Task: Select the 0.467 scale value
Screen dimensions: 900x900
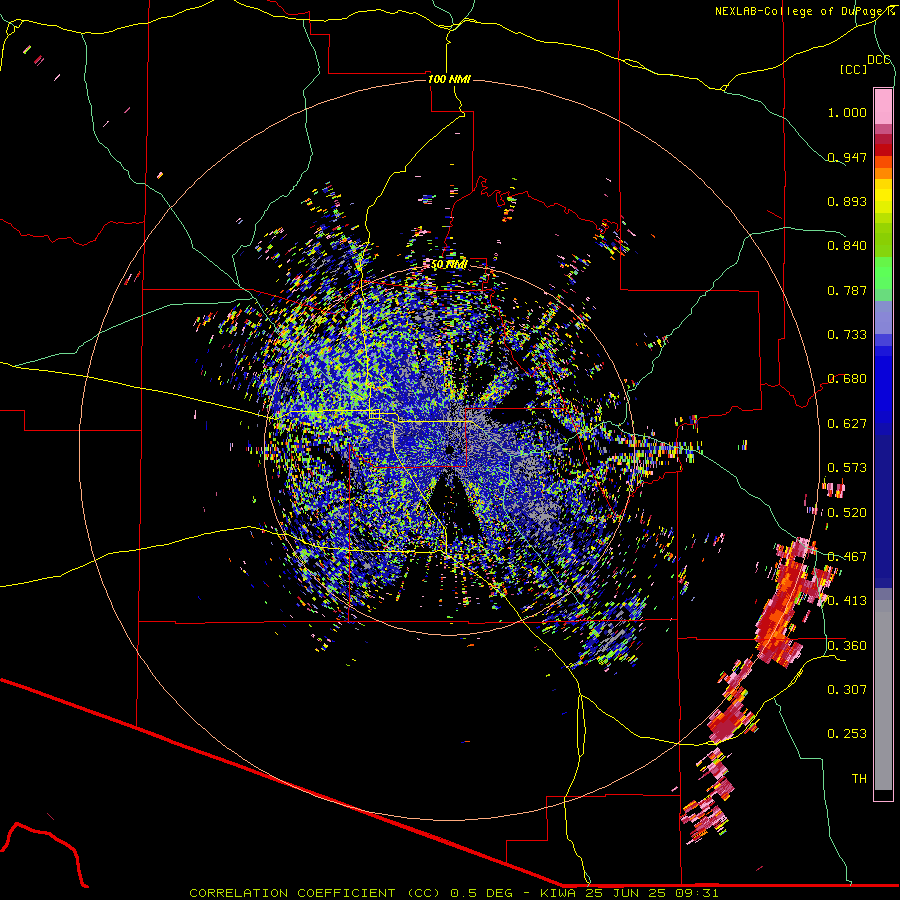Action: coord(847,557)
